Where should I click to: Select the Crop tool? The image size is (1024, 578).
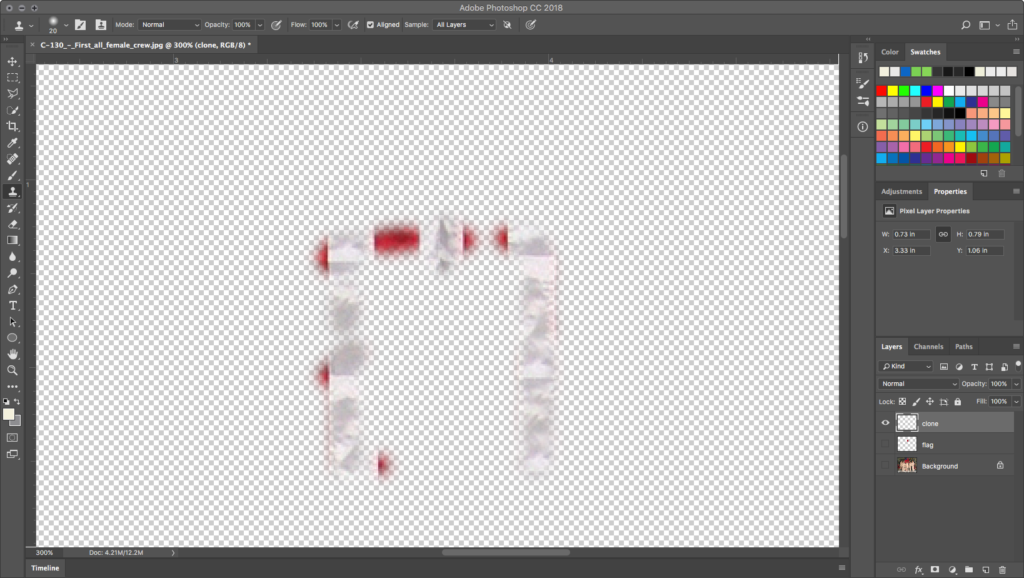click(13, 126)
